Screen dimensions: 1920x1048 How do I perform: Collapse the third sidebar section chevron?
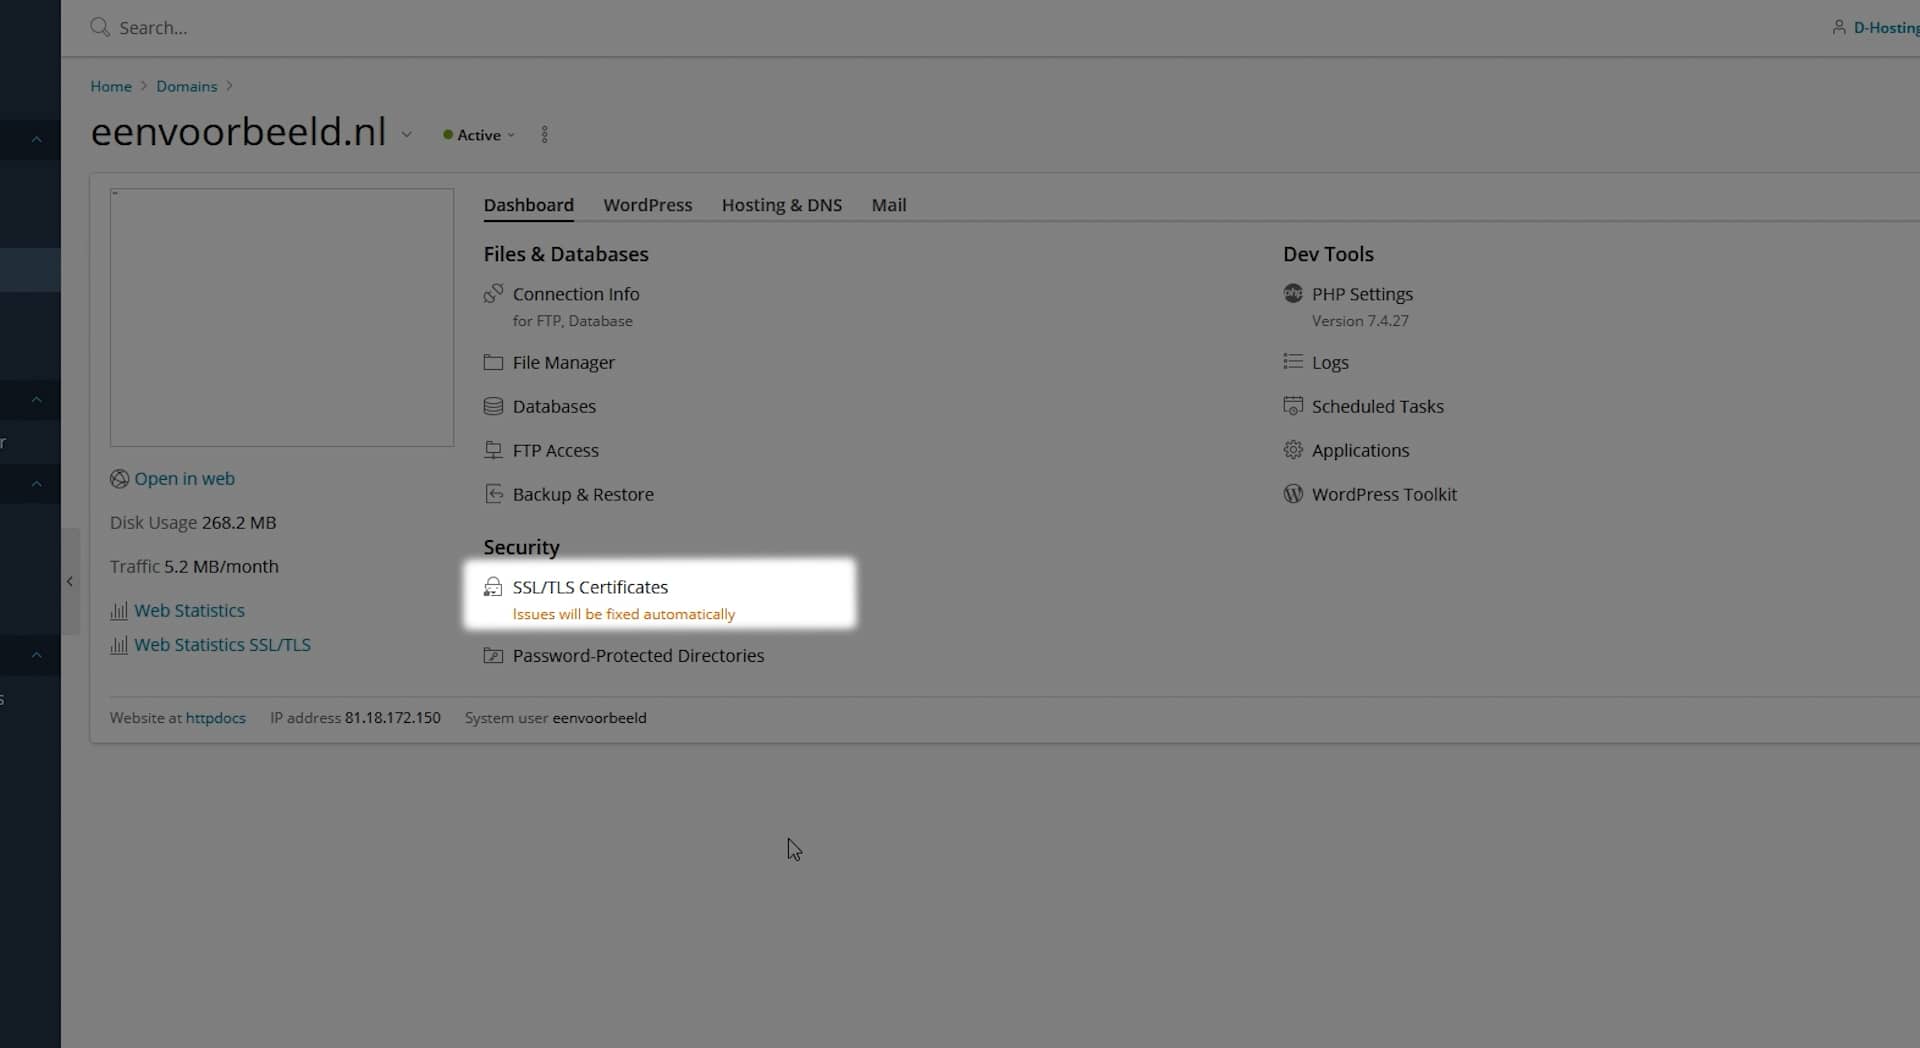(36, 484)
